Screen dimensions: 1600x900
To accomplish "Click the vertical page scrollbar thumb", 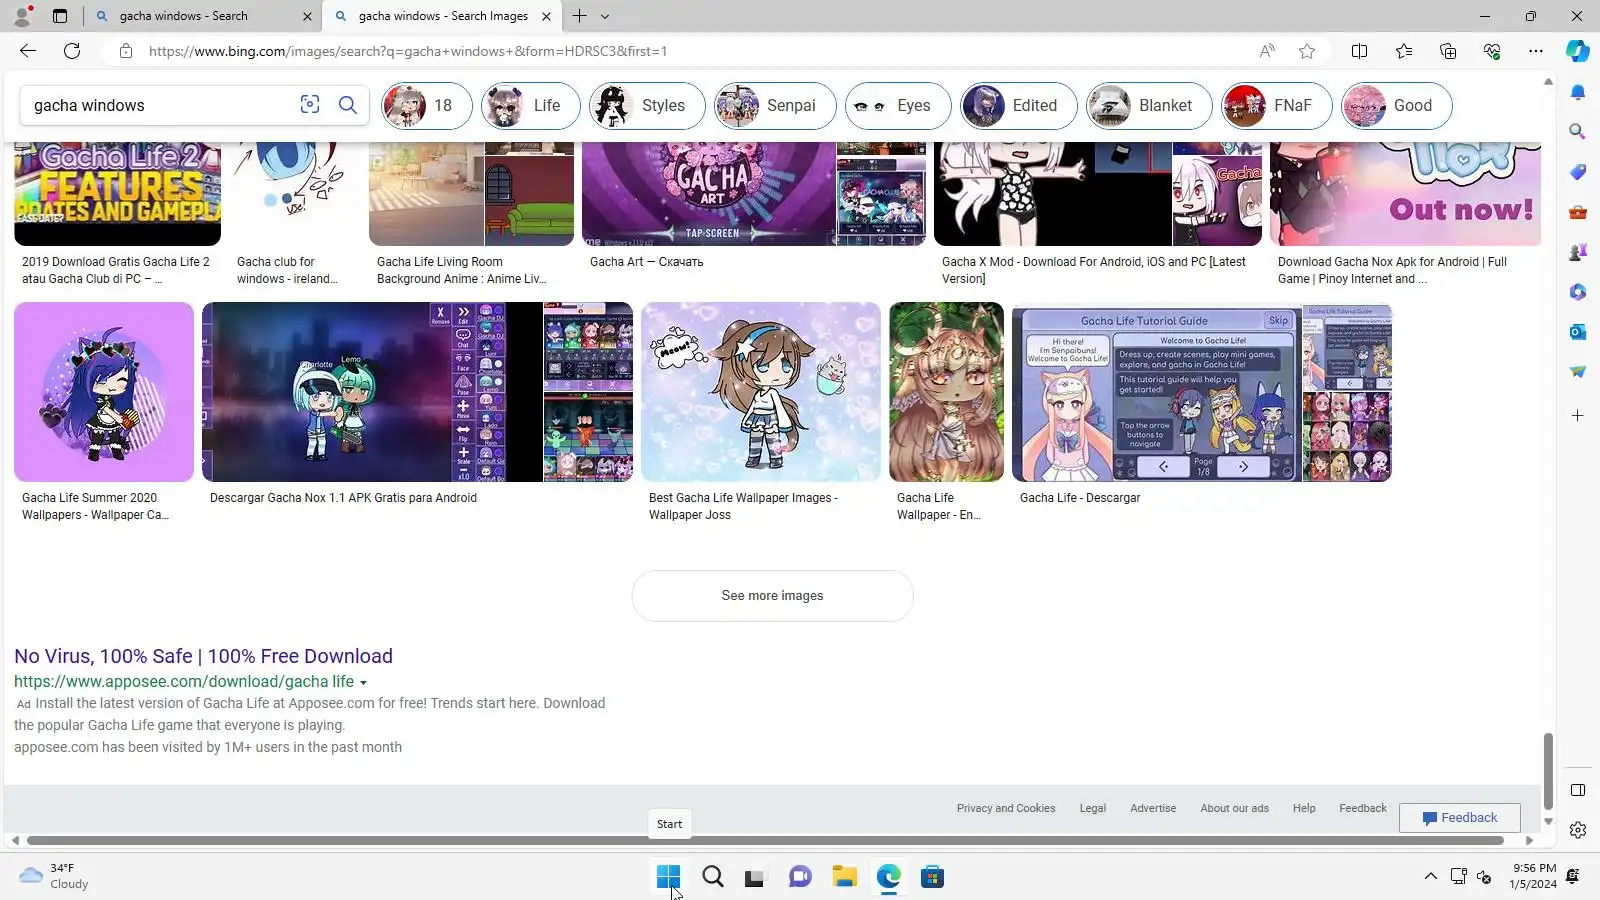I will coord(1548,770).
